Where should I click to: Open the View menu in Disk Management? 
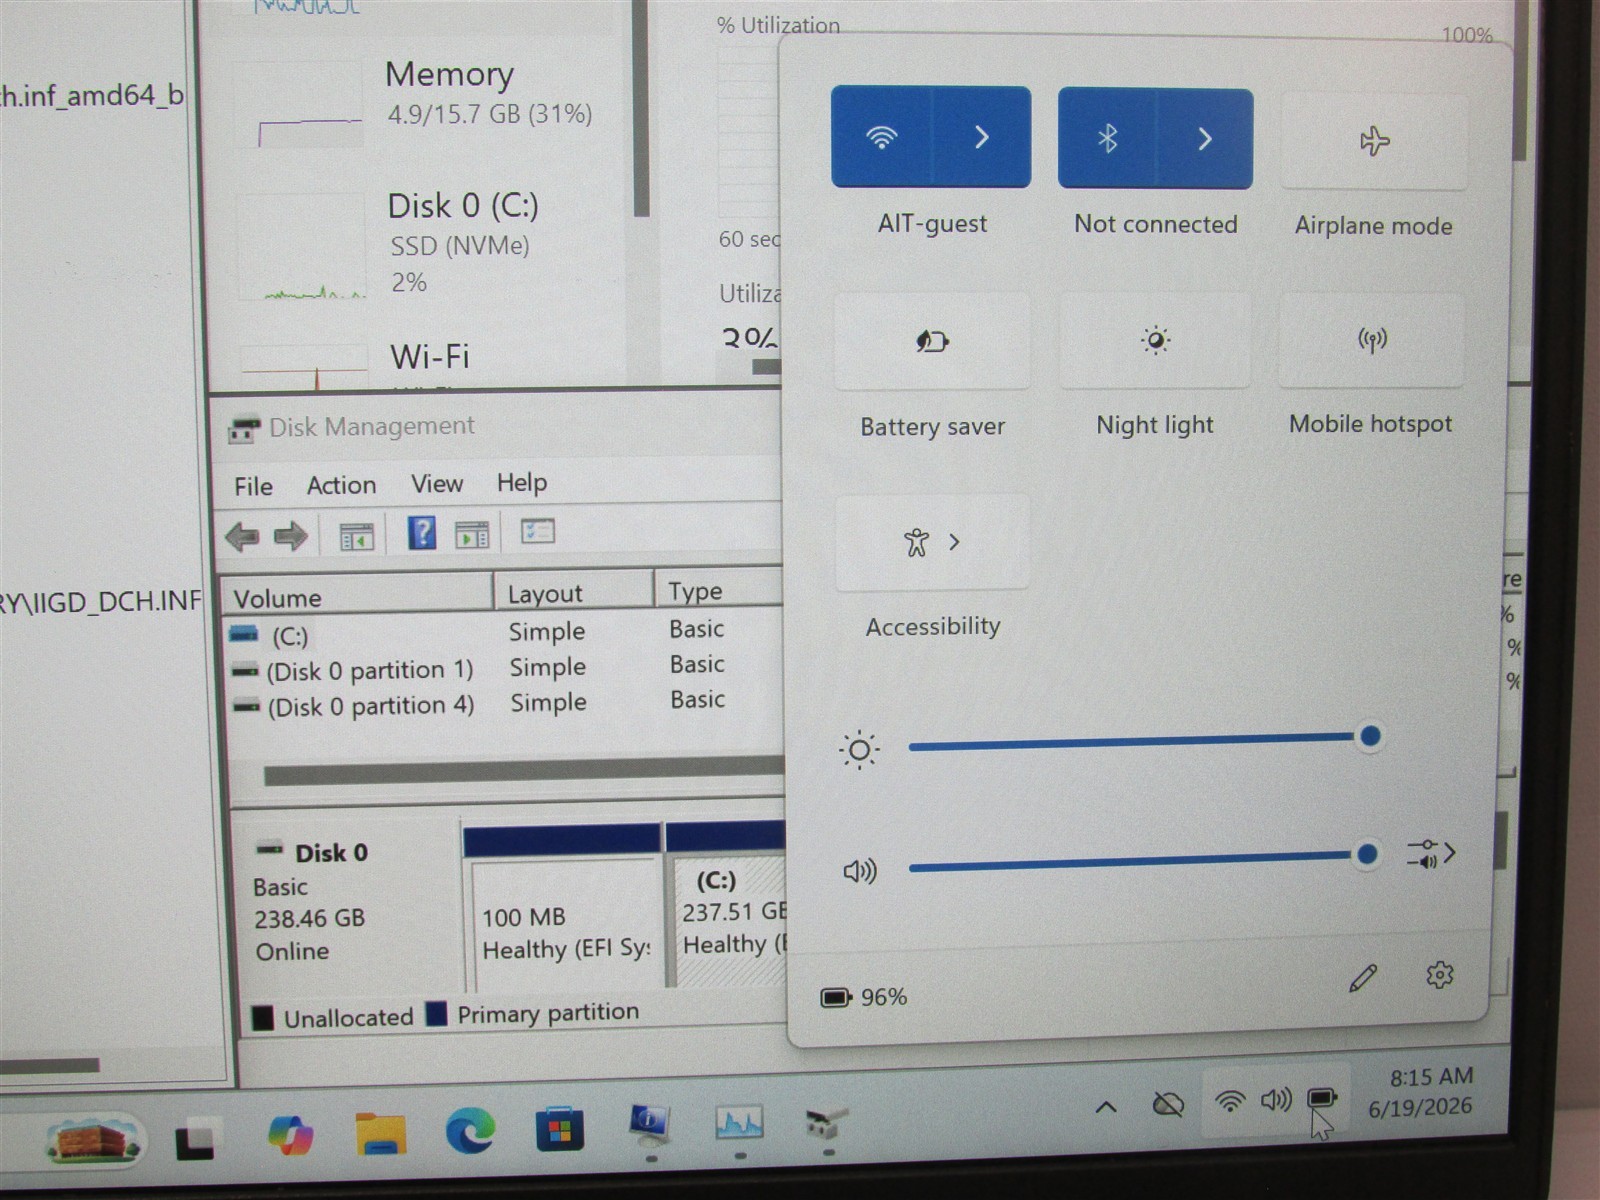click(437, 484)
